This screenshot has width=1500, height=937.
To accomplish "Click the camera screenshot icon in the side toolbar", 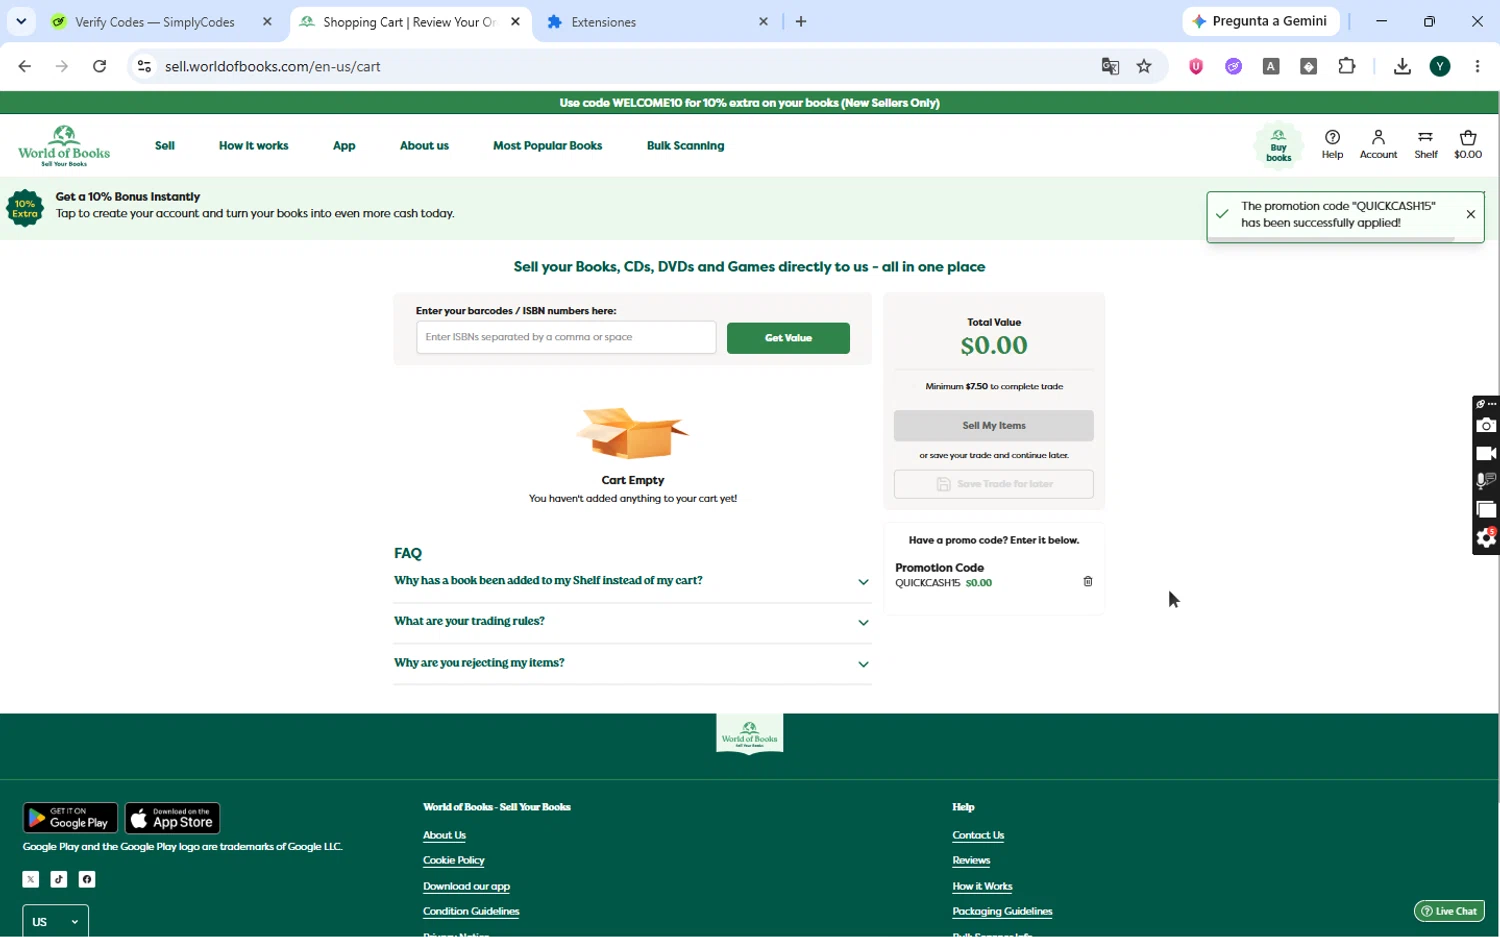I will (x=1486, y=426).
